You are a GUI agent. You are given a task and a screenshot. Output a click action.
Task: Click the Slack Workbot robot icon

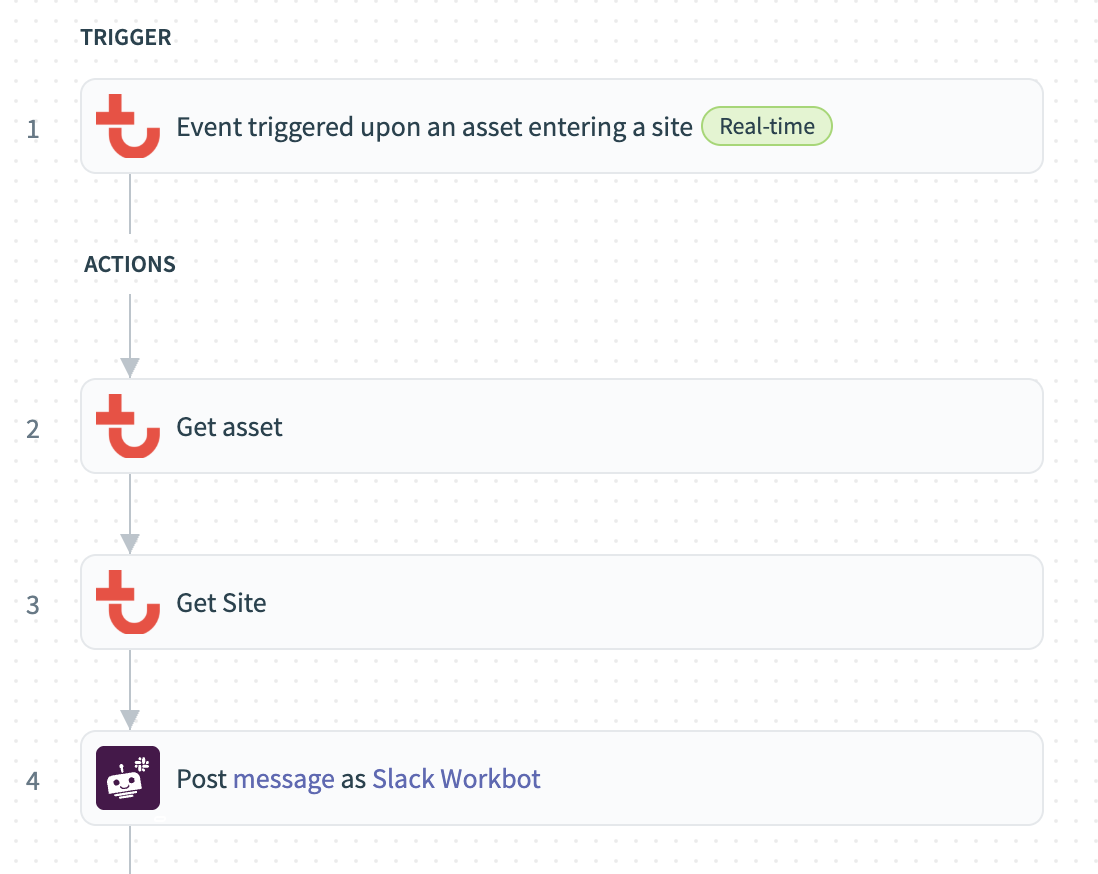point(128,778)
